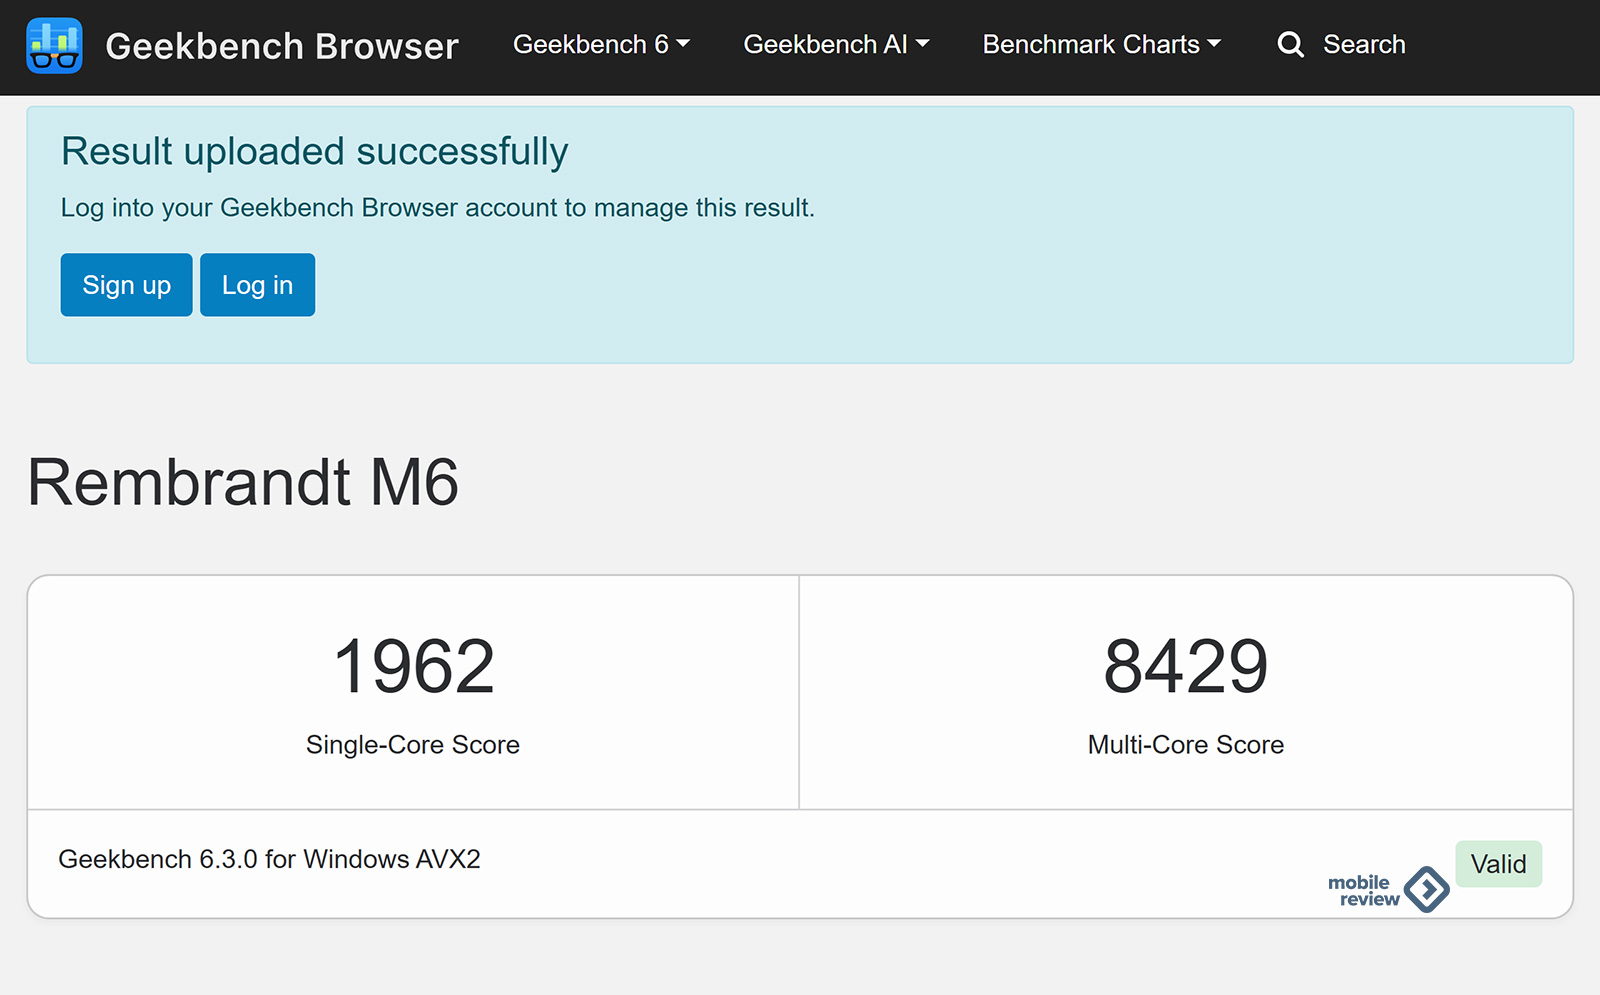This screenshot has width=1600, height=995.
Task: Click the Search text in navbar
Action: click(1364, 45)
